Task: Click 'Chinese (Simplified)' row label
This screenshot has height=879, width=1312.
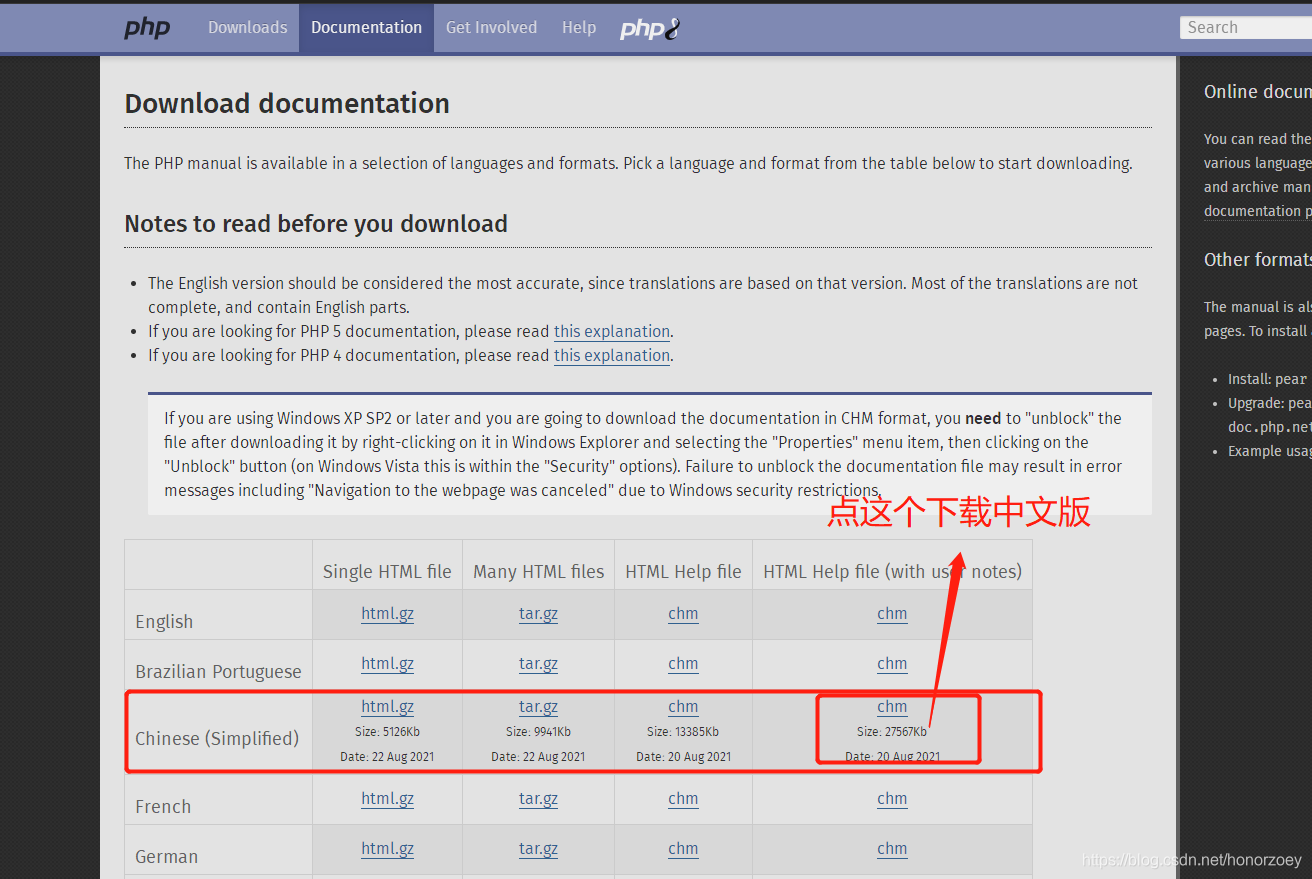Action: pyautogui.click(x=217, y=739)
